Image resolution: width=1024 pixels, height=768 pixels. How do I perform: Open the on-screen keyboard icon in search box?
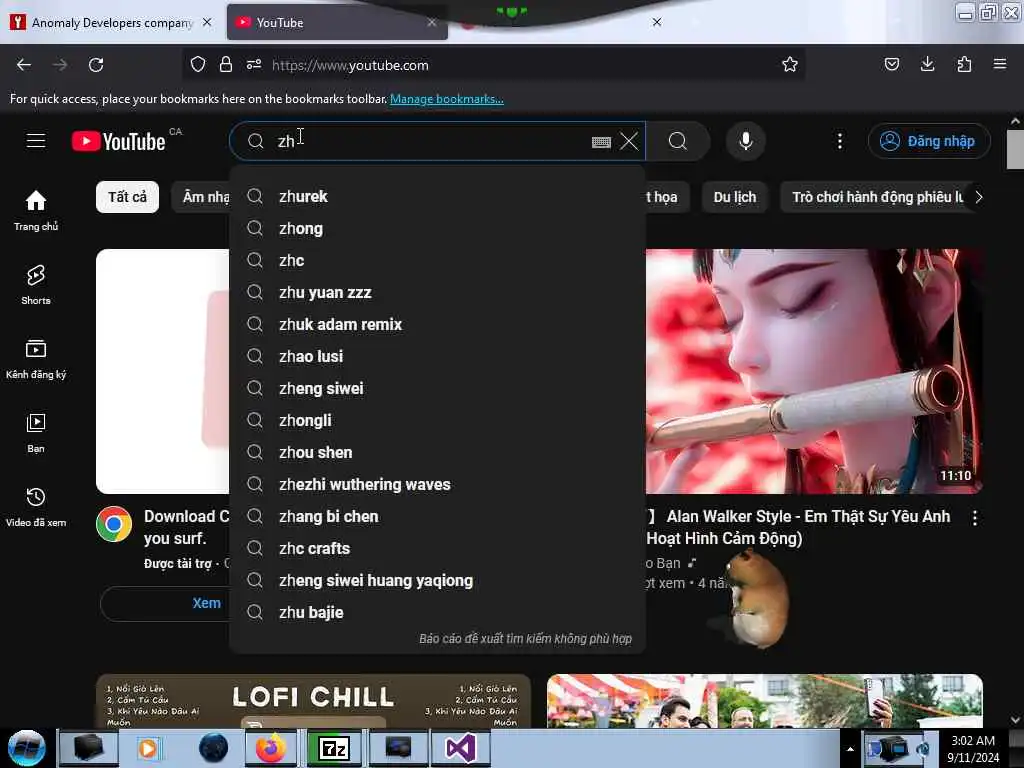601,142
